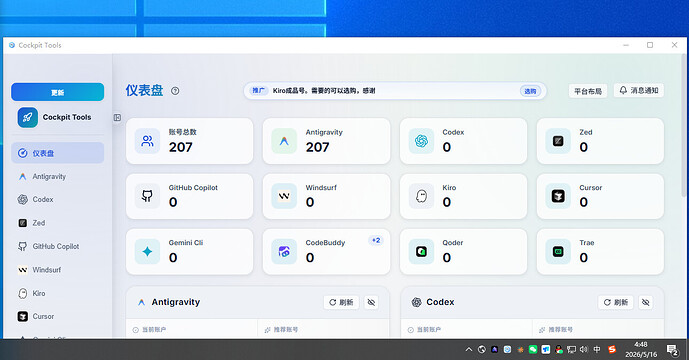Click the Antigravity logo in the 207 card
Image resolution: width=689 pixels, height=360 pixels.
click(x=284, y=141)
